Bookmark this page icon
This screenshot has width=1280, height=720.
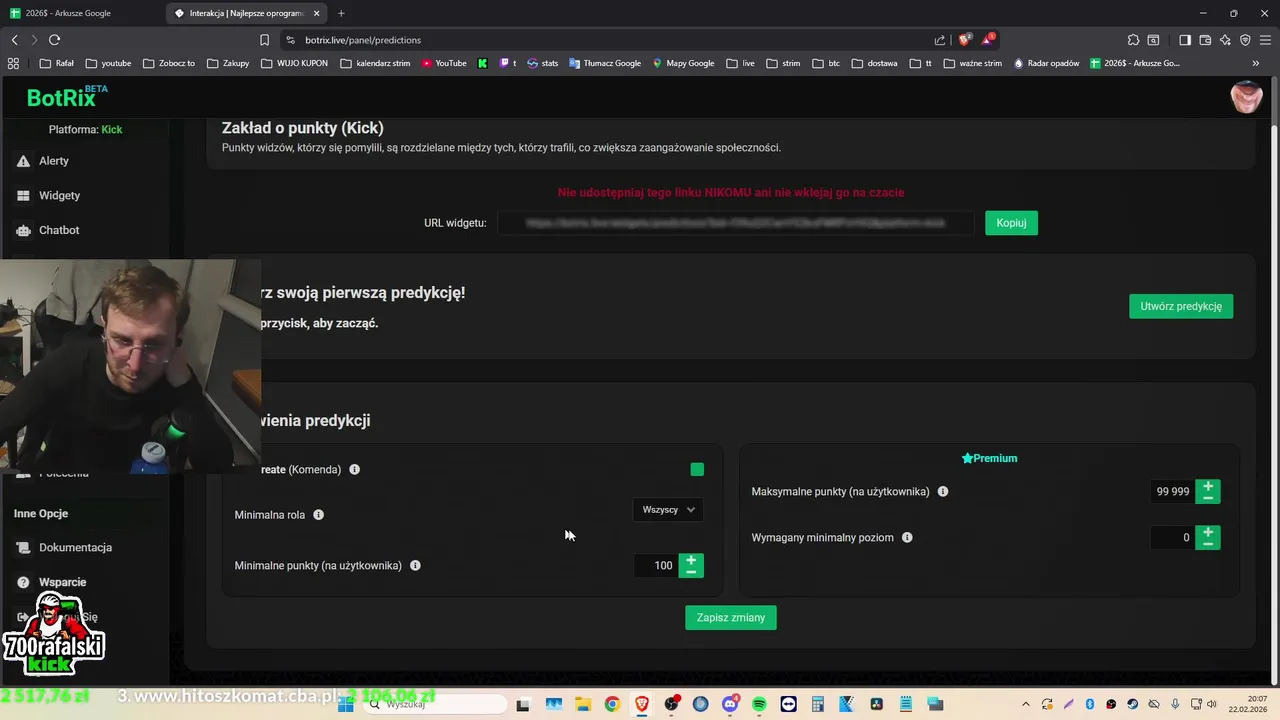264,40
